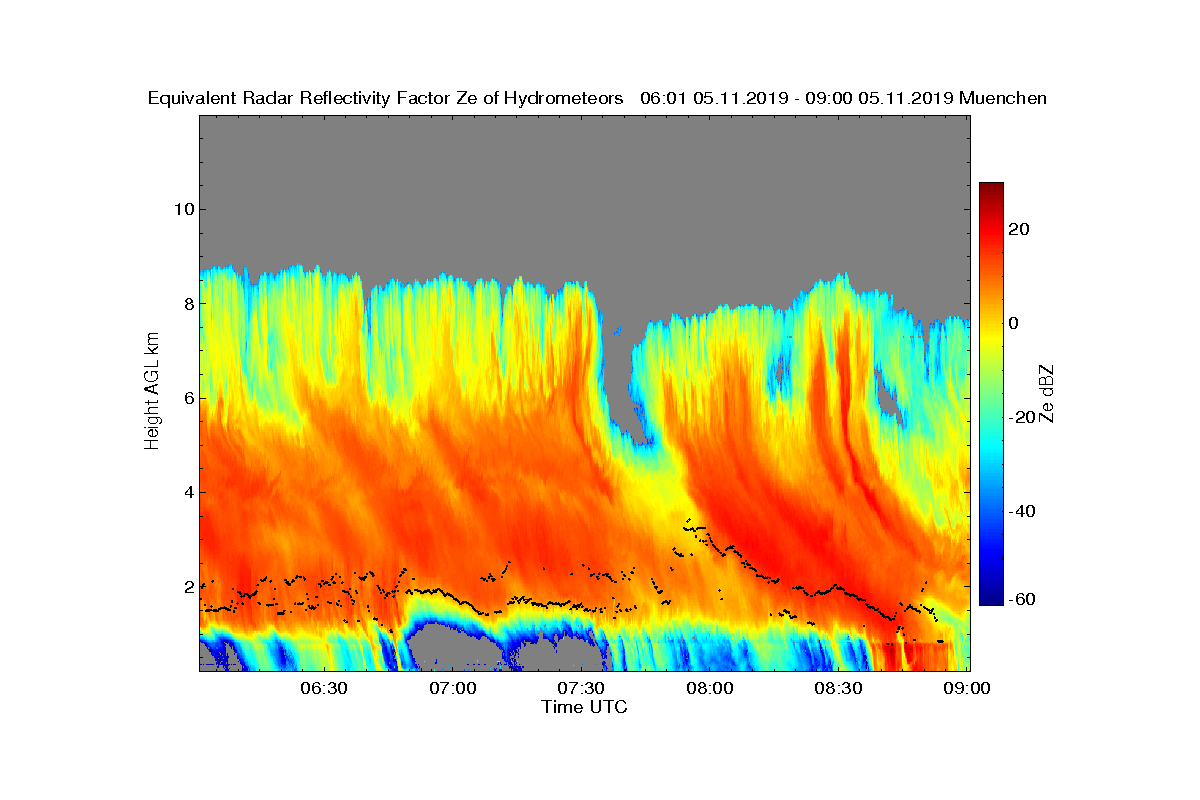The width and height of the screenshot is (1200, 800).
Task: Click the colorbar value 0
Action: click(1014, 323)
